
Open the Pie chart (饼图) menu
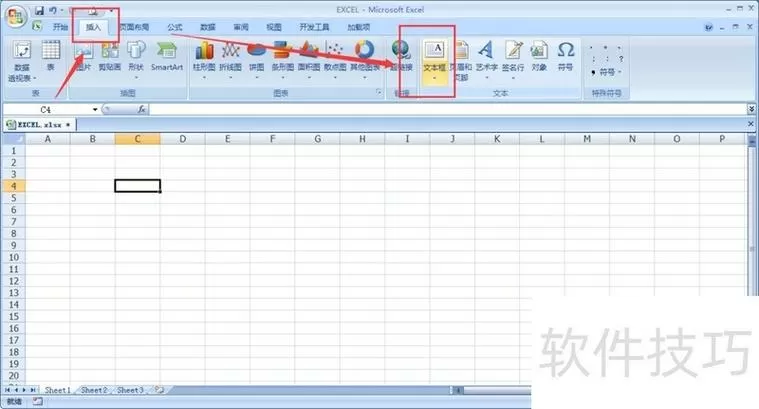pyautogui.click(x=257, y=61)
